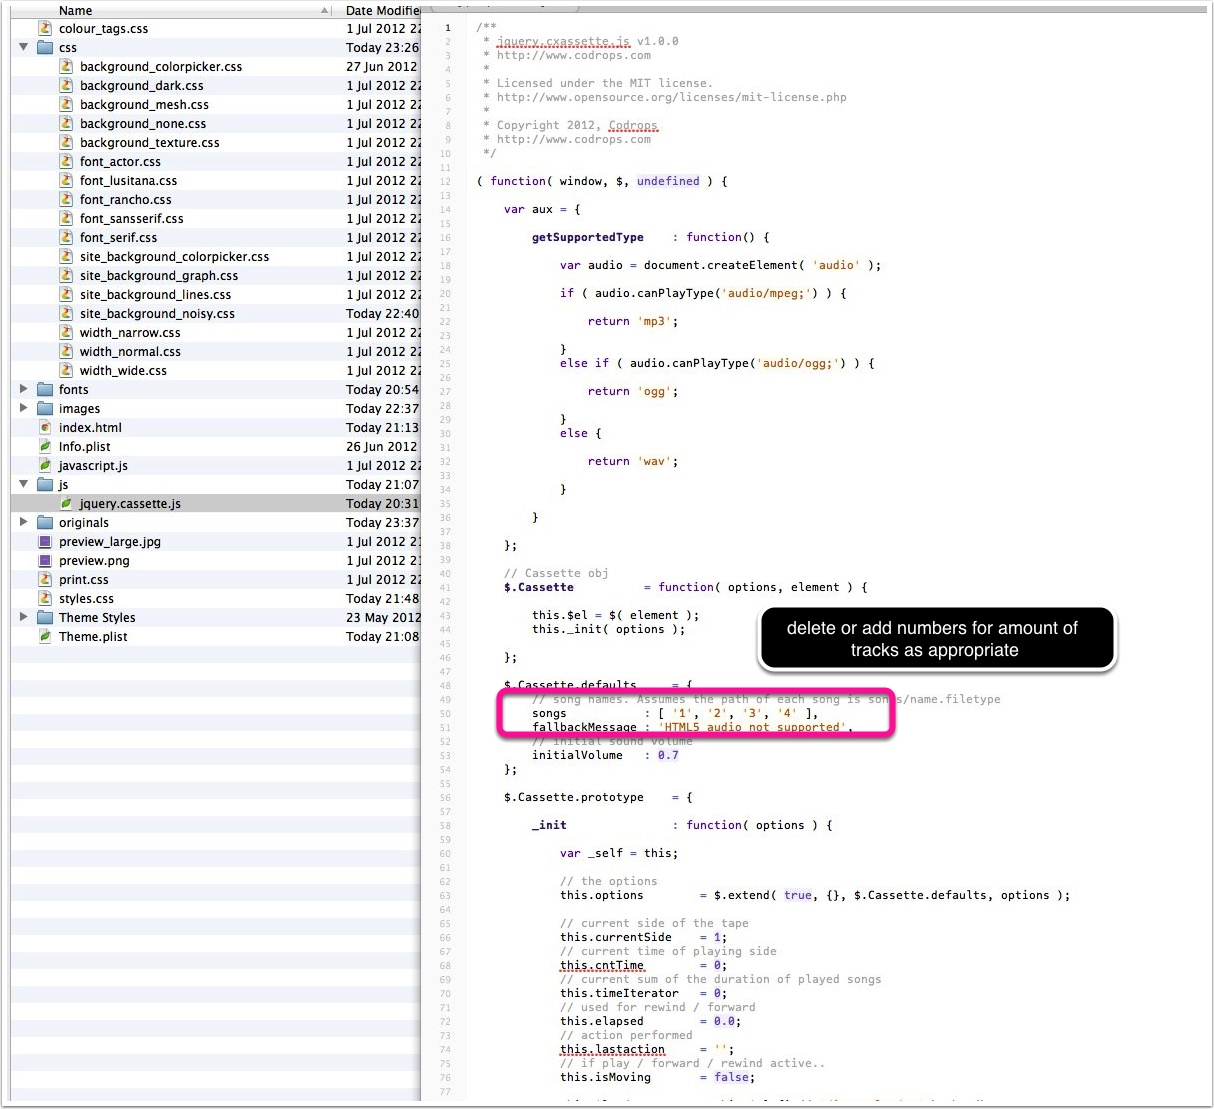The height and width of the screenshot is (1109, 1214).
Task: Click the javascript.js file icon
Action: pos(45,466)
